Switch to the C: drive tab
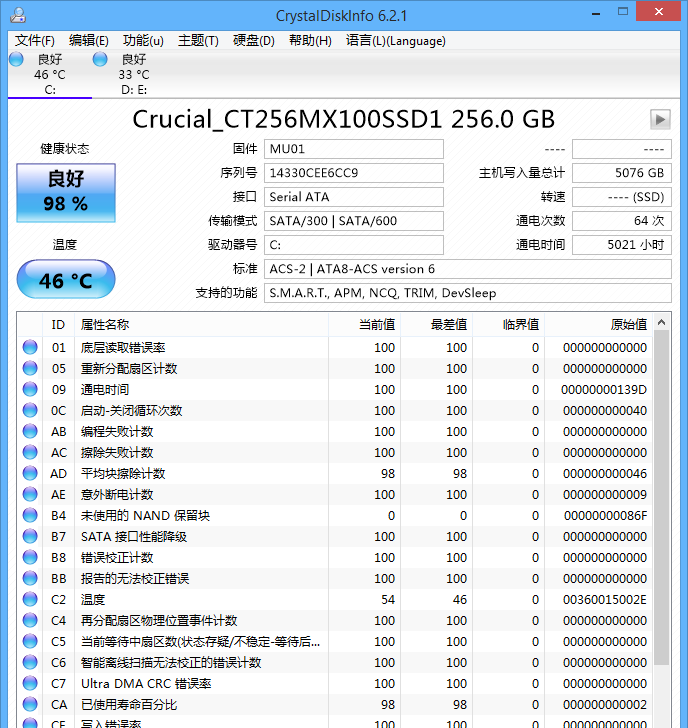 coord(50,74)
